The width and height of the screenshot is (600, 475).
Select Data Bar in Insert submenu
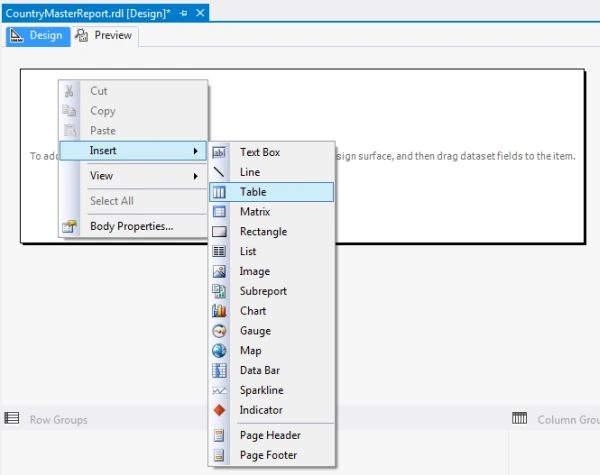[x=272, y=371]
